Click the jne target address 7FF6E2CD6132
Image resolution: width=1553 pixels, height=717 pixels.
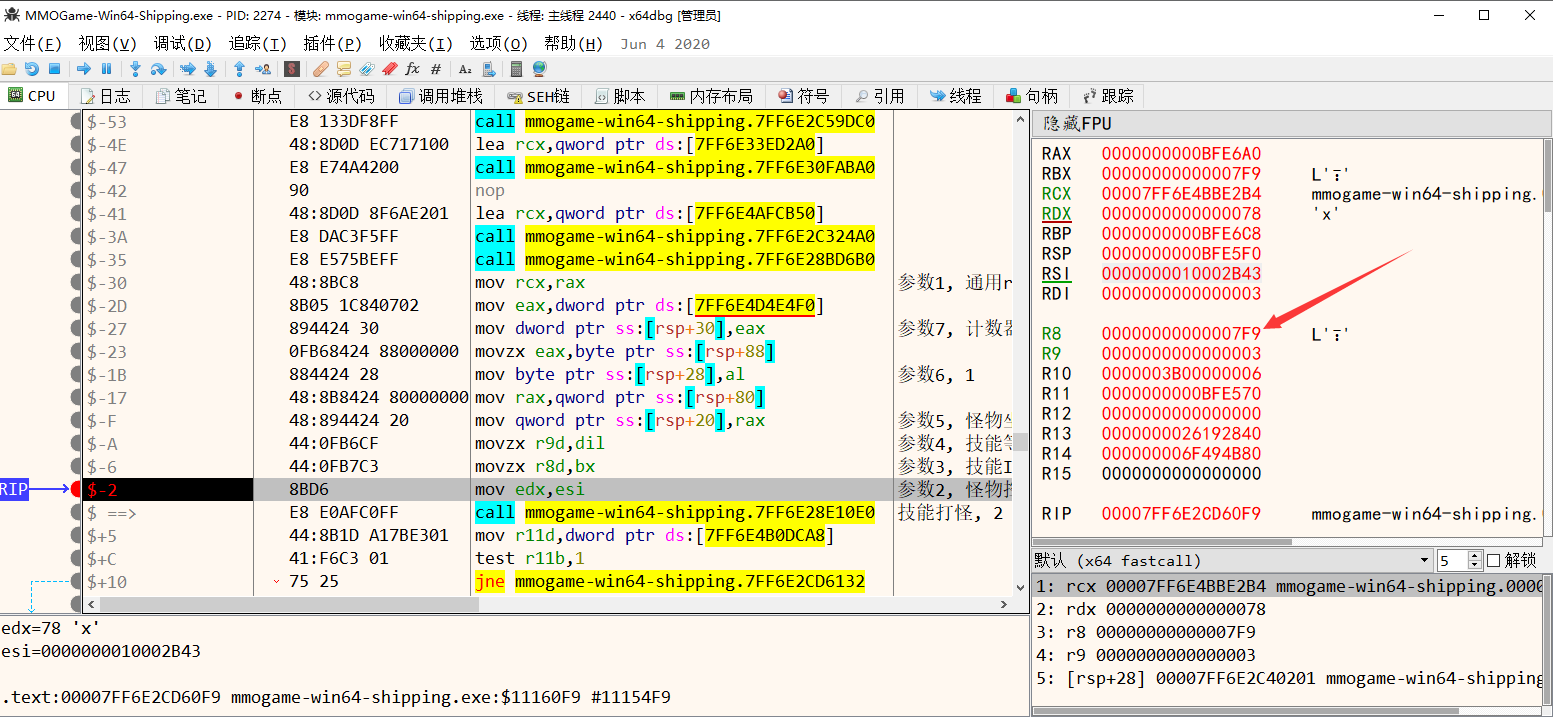click(689, 582)
